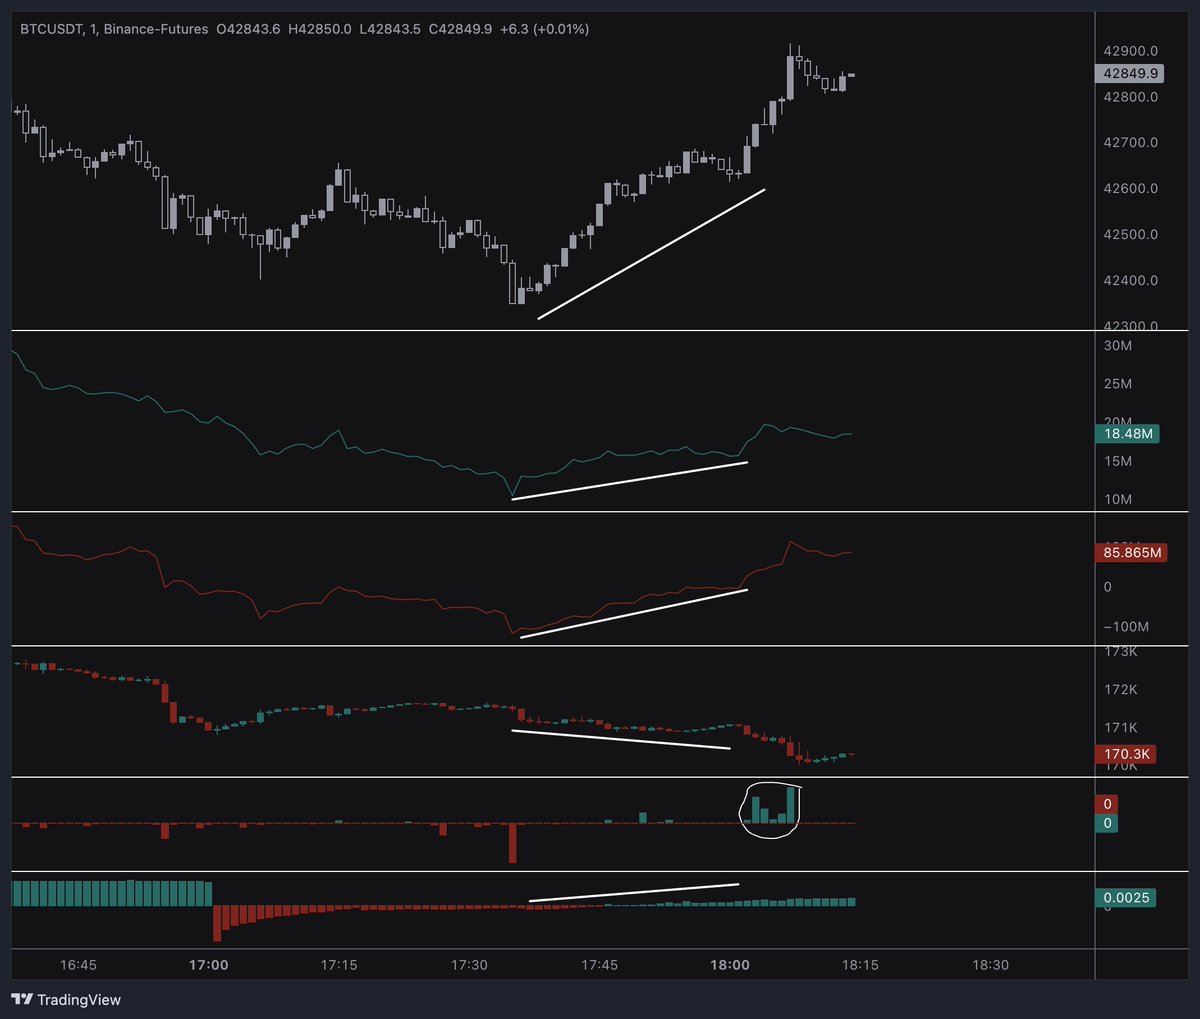The width and height of the screenshot is (1200, 1019).
Task: Click the green 18.48M indicator value tag
Action: coord(1129,434)
